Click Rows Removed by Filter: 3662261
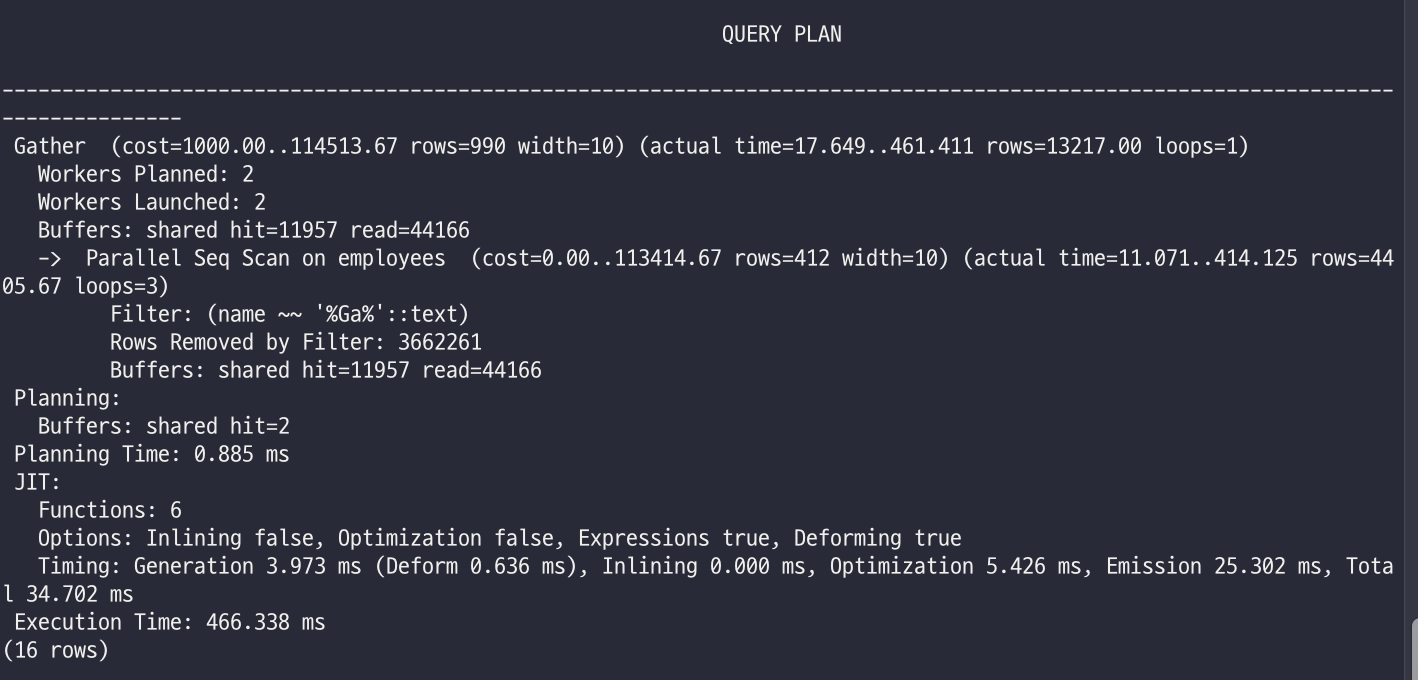 pos(296,343)
